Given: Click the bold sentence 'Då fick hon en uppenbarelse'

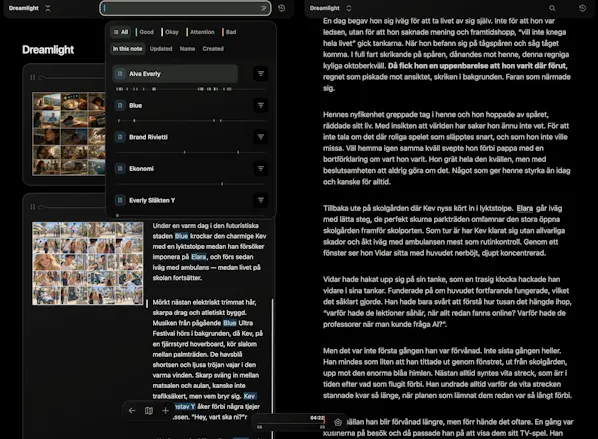Looking at the screenshot, I should pyautogui.click(x=477, y=66).
